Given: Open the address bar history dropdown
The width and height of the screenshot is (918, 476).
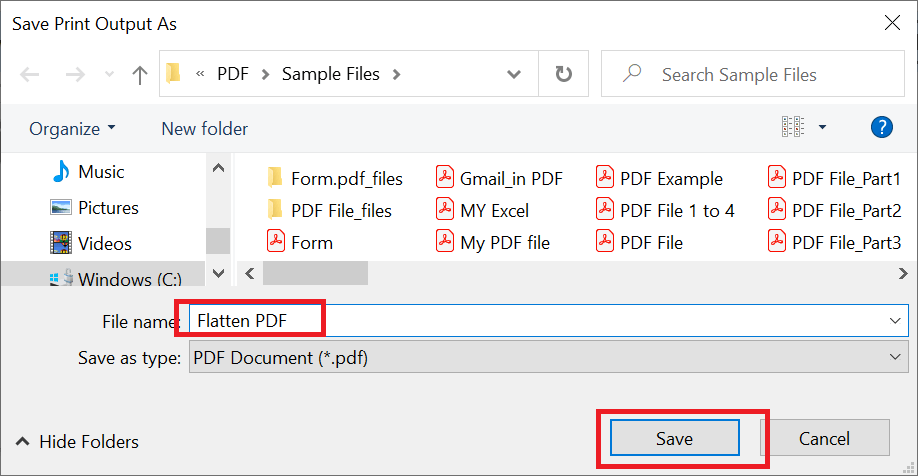Looking at the screenshot, I should 514,74.
